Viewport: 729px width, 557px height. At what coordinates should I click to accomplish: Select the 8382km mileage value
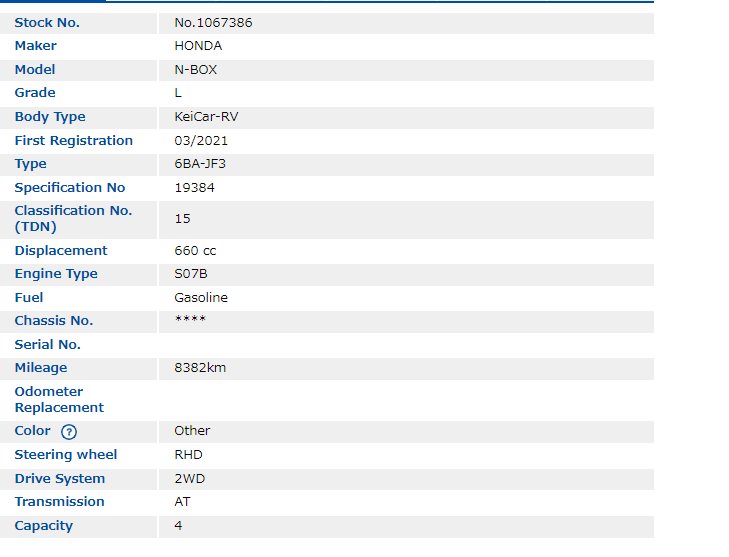coord(200,368)
